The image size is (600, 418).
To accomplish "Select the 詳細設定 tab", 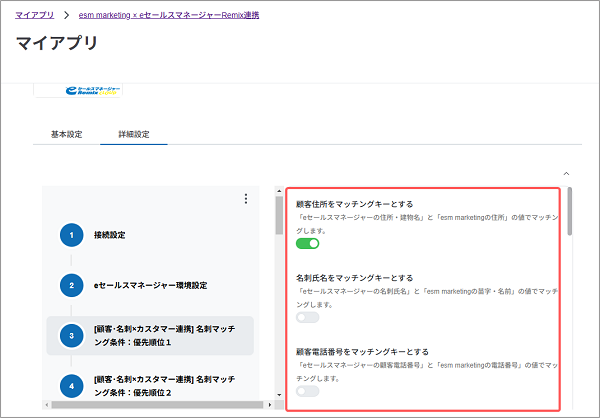I will pos(133,134).
